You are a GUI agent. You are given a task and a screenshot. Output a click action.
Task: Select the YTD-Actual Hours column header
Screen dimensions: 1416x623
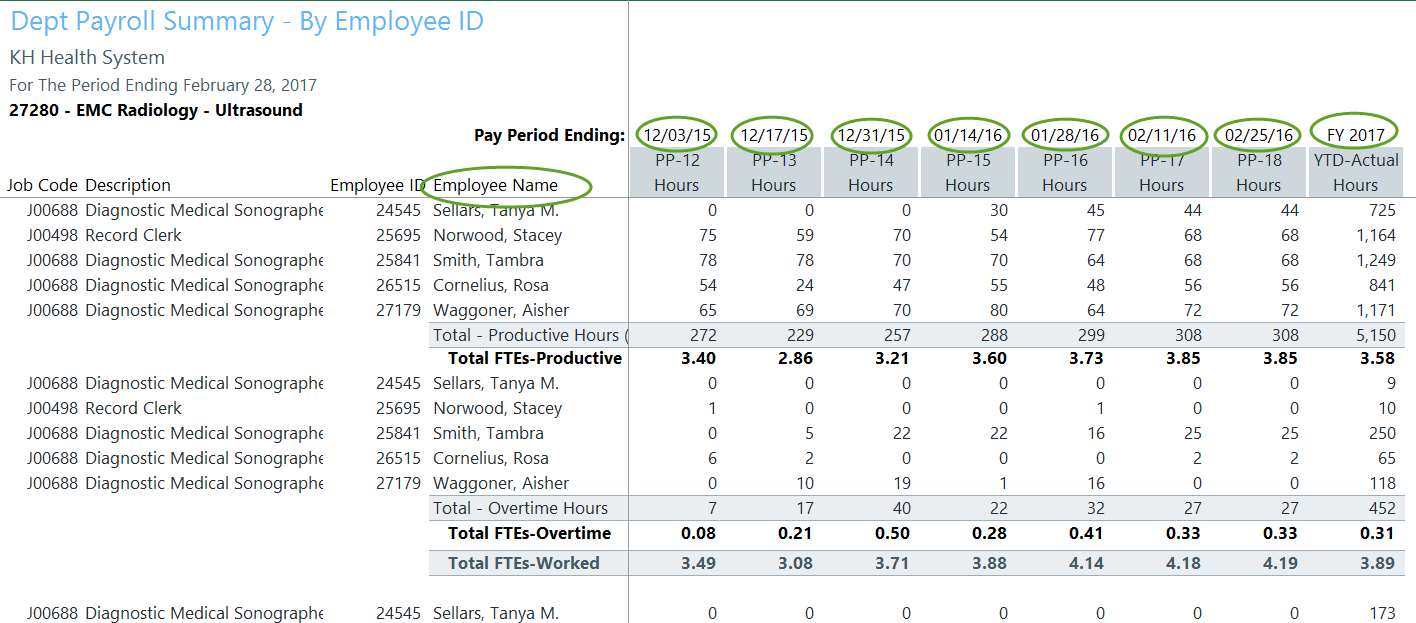click(1355, 172)
